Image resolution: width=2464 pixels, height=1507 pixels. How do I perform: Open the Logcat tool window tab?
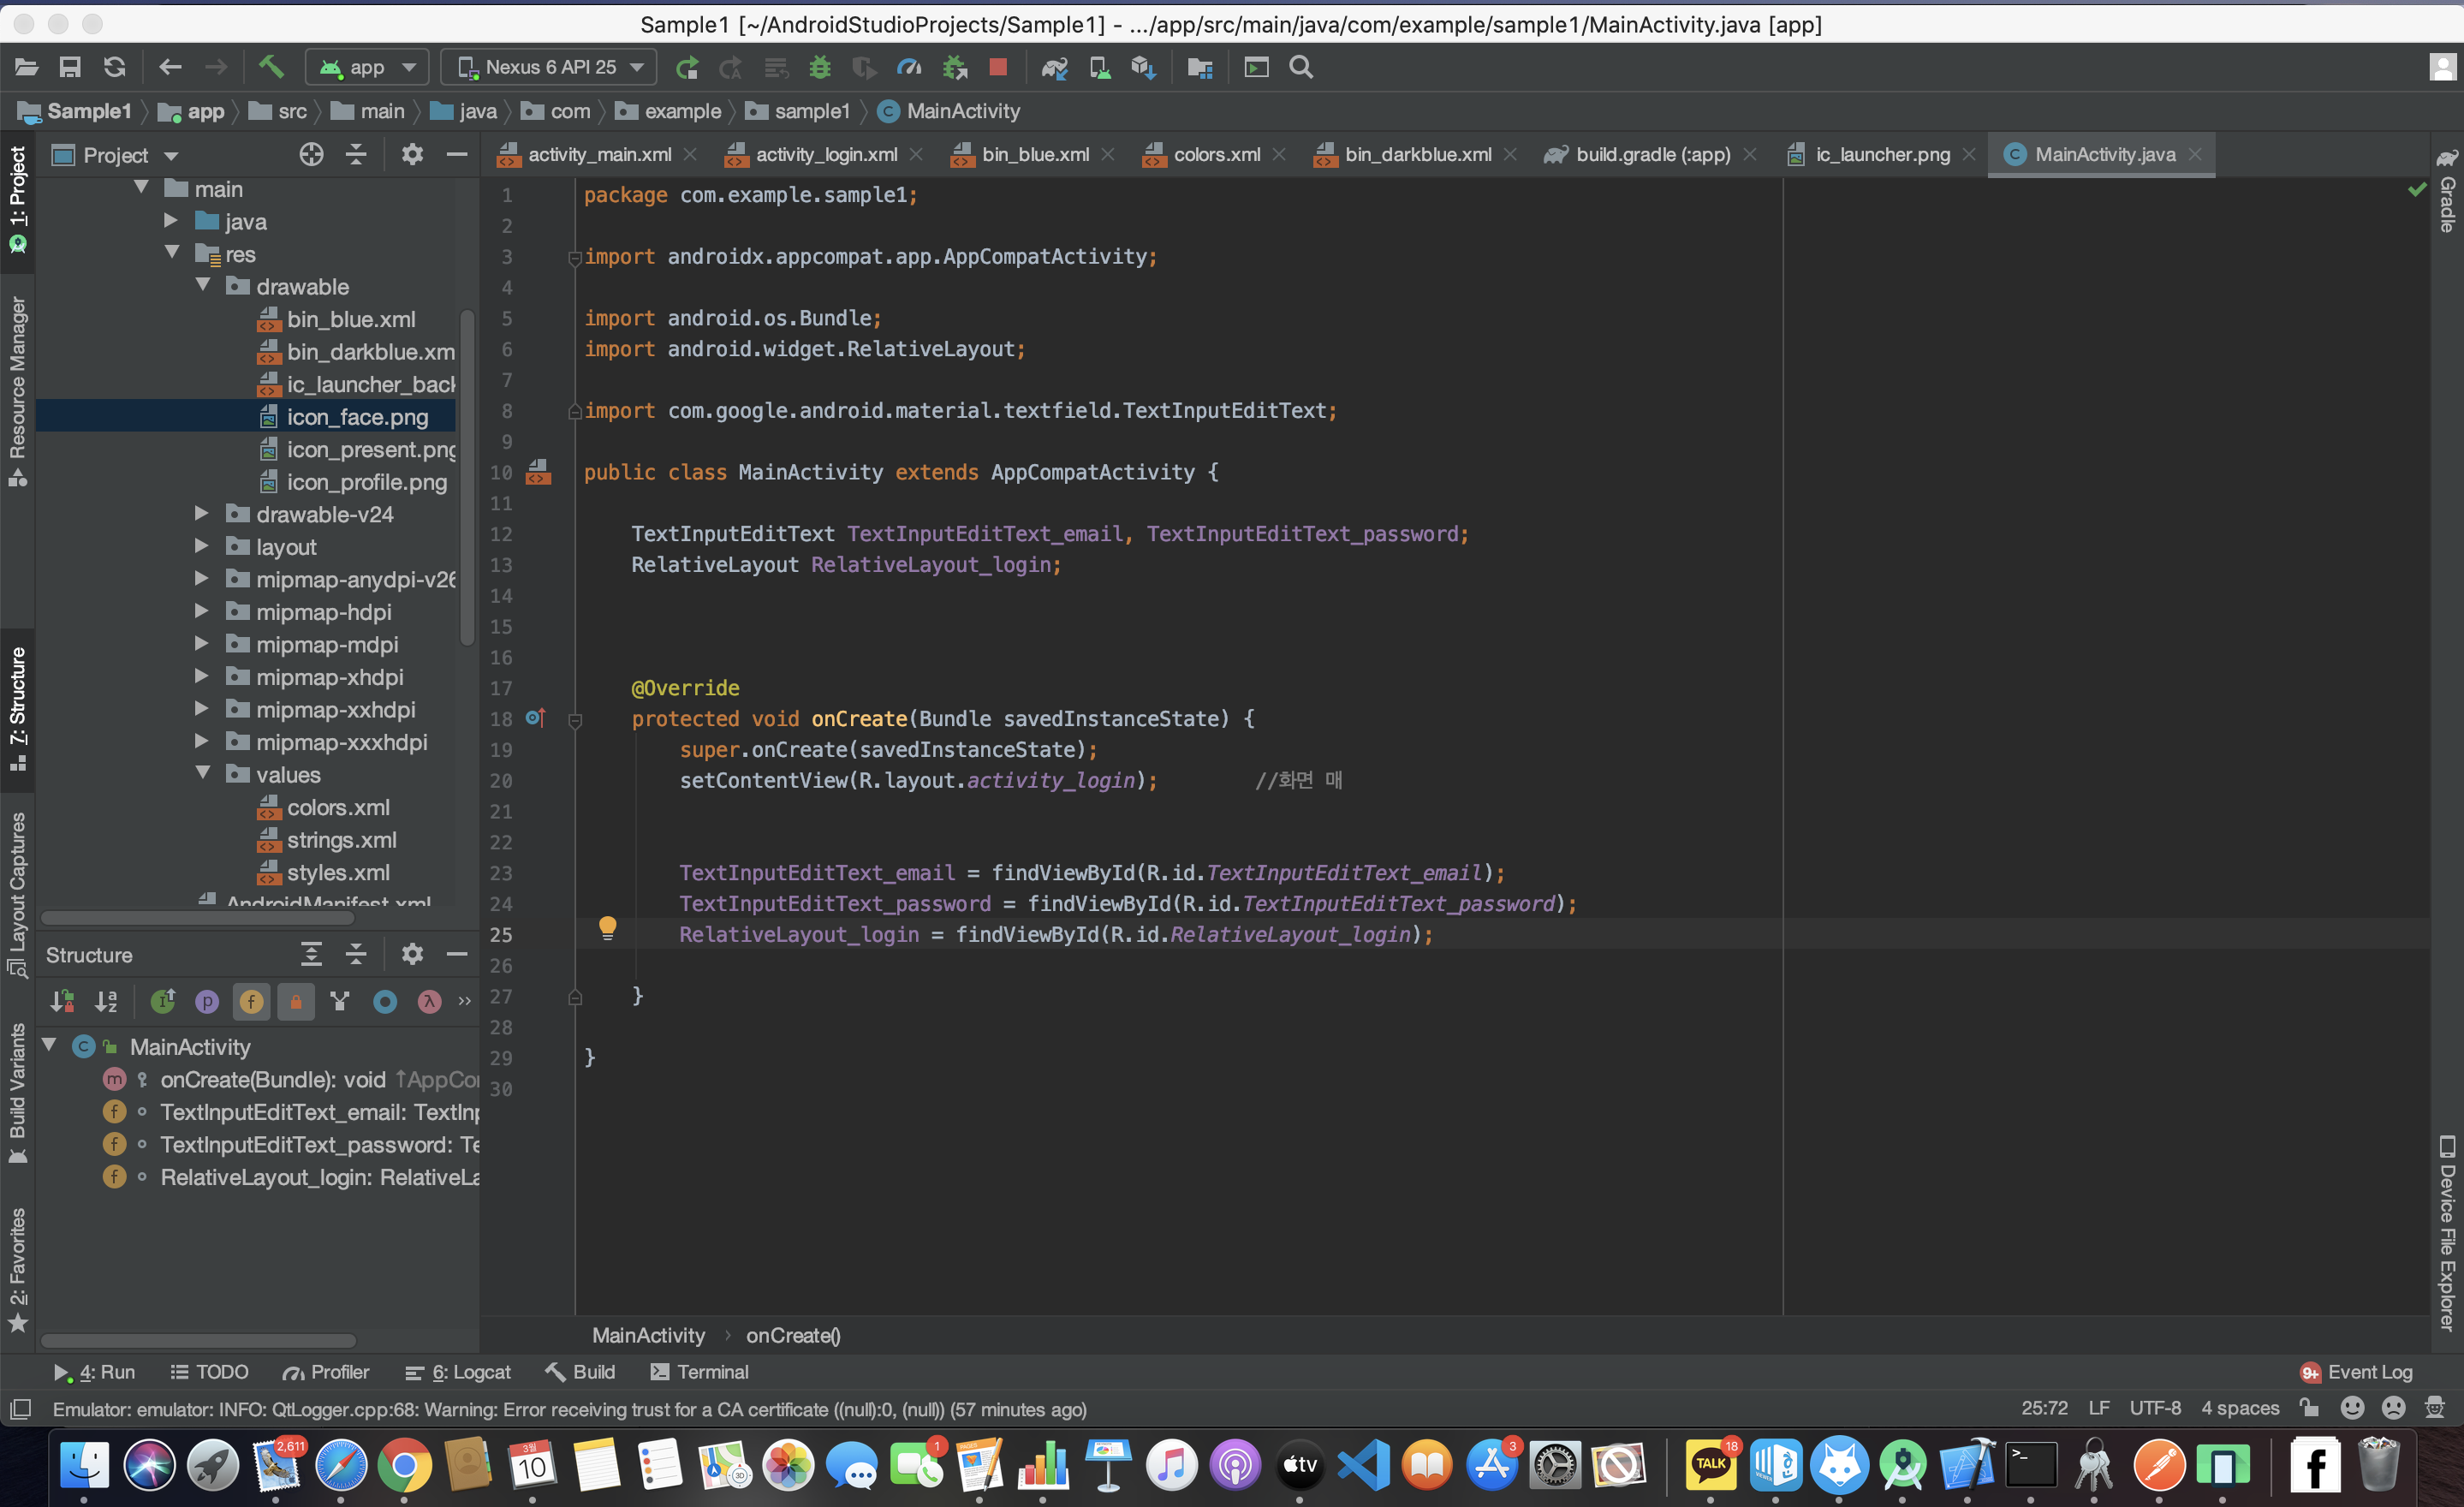(x=460, y=1372)
